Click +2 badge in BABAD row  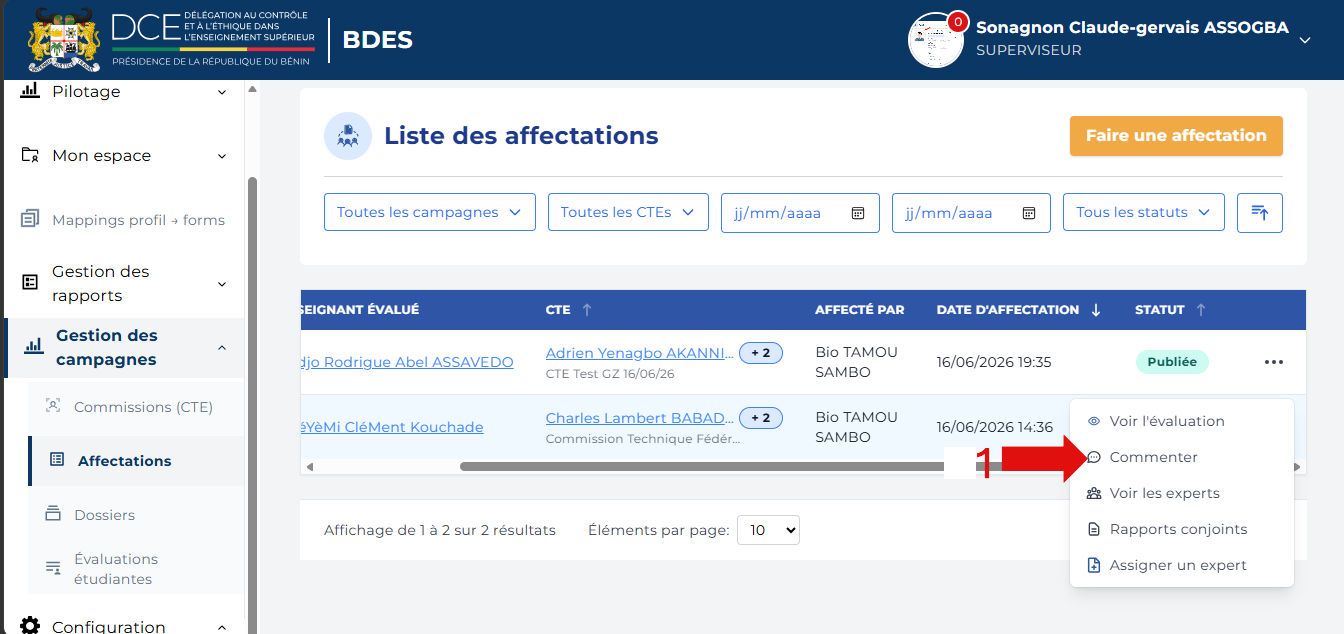(761, 418)
